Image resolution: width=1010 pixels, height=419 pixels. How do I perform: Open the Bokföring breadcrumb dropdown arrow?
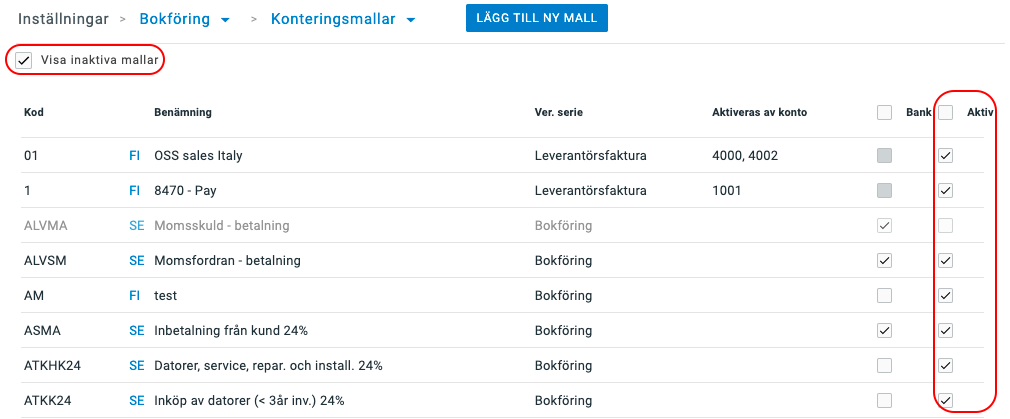pyautogui.click(x=225, y=20)
